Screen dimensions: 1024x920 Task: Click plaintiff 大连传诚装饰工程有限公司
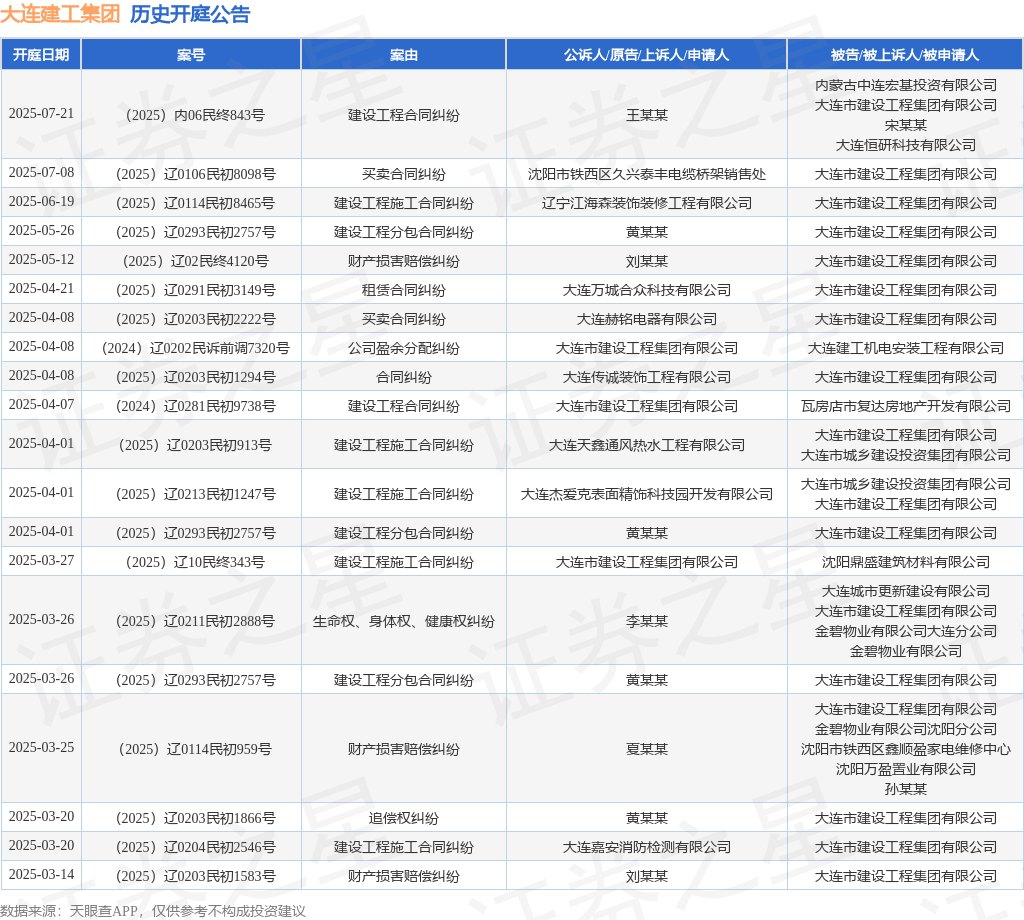point(647,377)
